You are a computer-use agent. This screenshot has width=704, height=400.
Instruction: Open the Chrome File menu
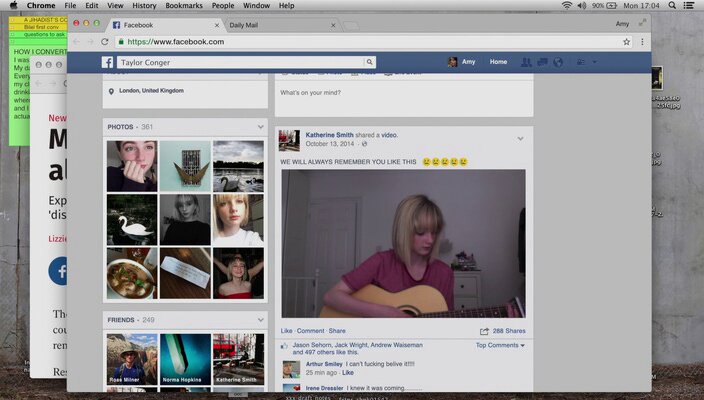point(70,5)
